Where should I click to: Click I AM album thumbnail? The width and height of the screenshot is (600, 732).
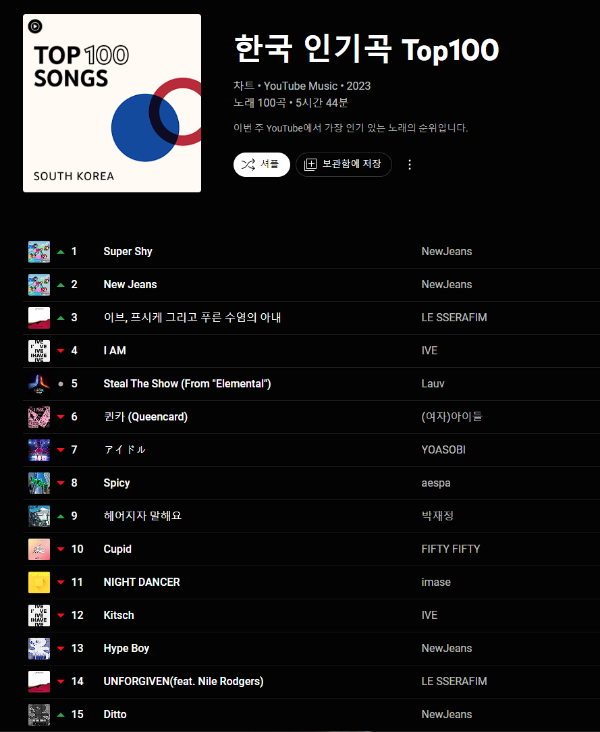[39, 351]
